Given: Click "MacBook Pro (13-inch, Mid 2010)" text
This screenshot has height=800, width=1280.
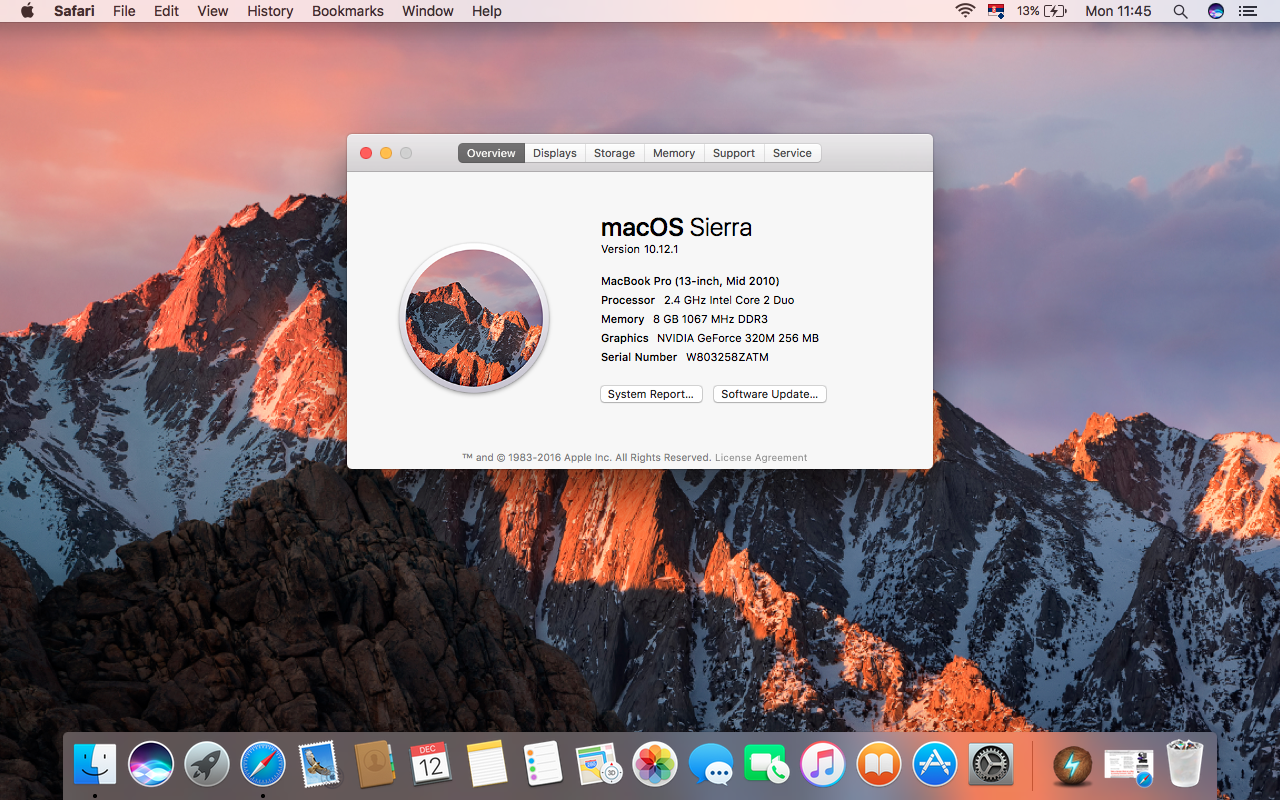Looking at the screenshot, I should point(690,281).
